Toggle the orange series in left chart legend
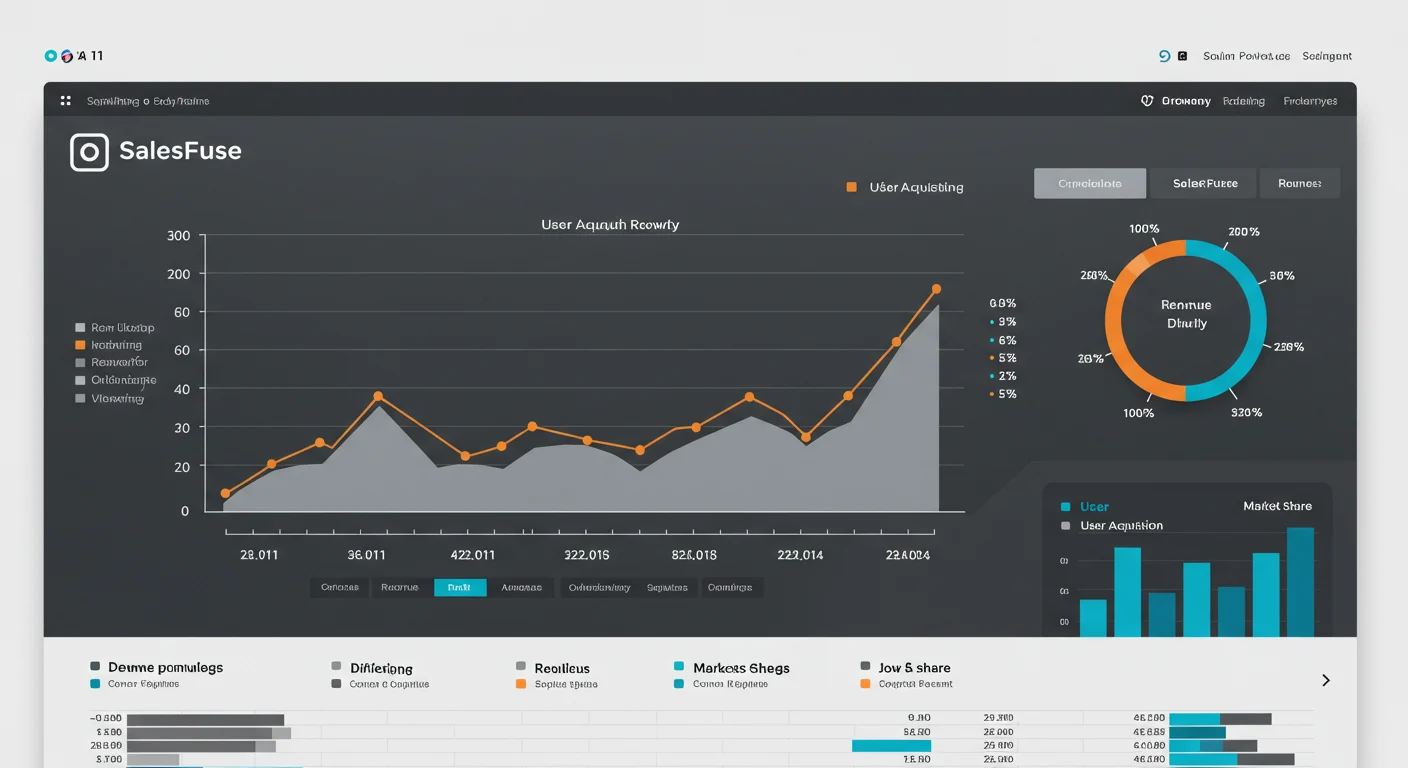This screenshot has height=768, width=1408. point(80,345)
